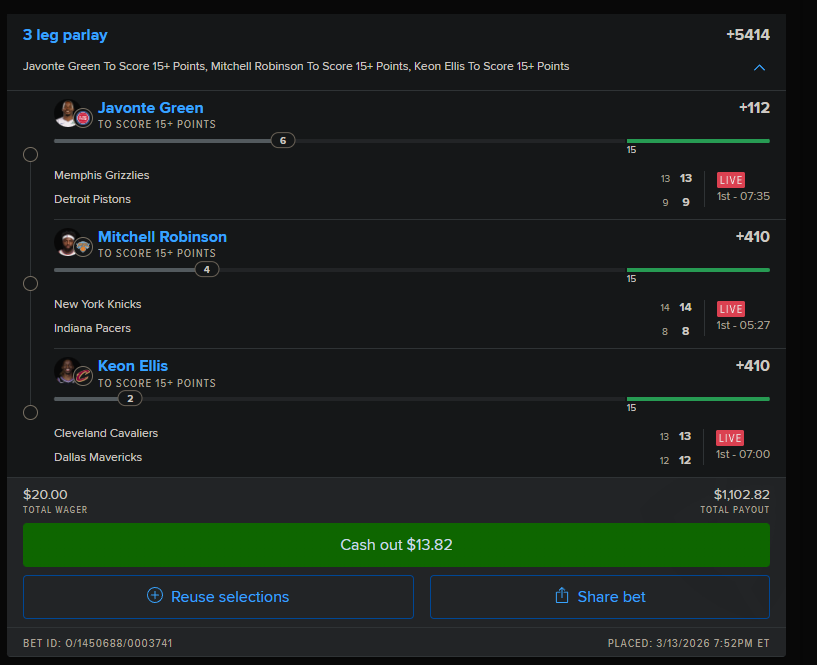Click Javonte Green progress marker showing 6
This screenshot has height=665, width=817.
click(283, 141)
